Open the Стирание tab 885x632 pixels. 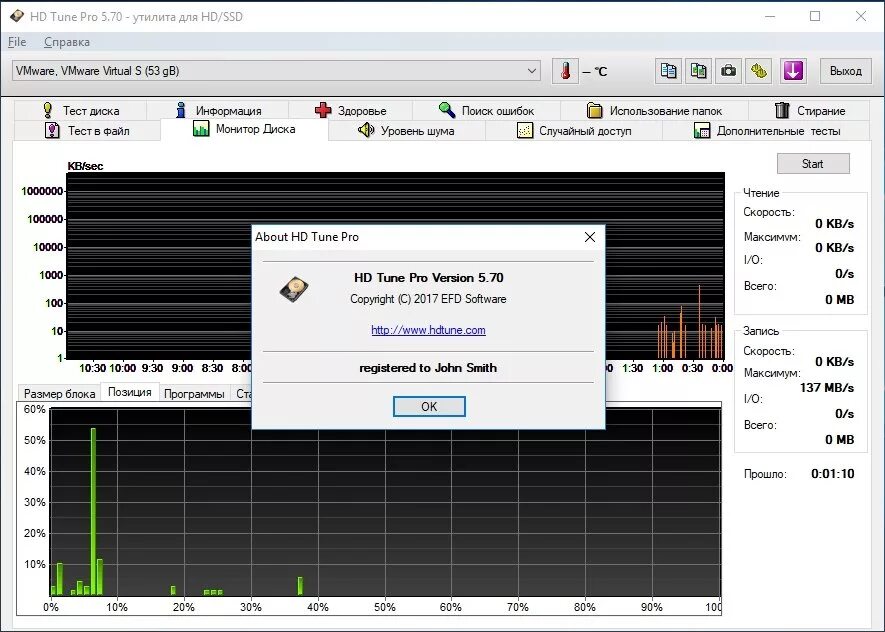[x=809, y=111]
